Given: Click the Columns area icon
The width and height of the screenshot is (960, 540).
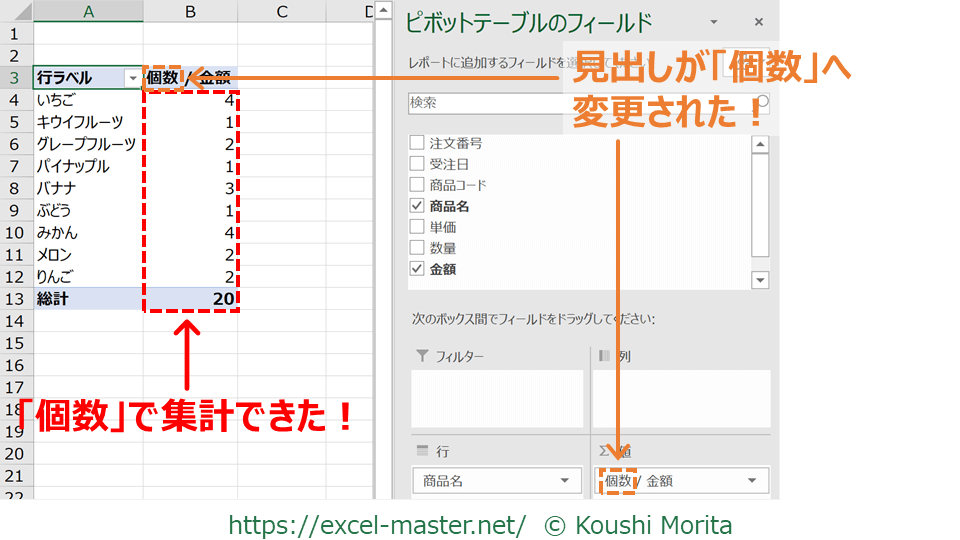Looking at the screenshot, I should (604, 356).
